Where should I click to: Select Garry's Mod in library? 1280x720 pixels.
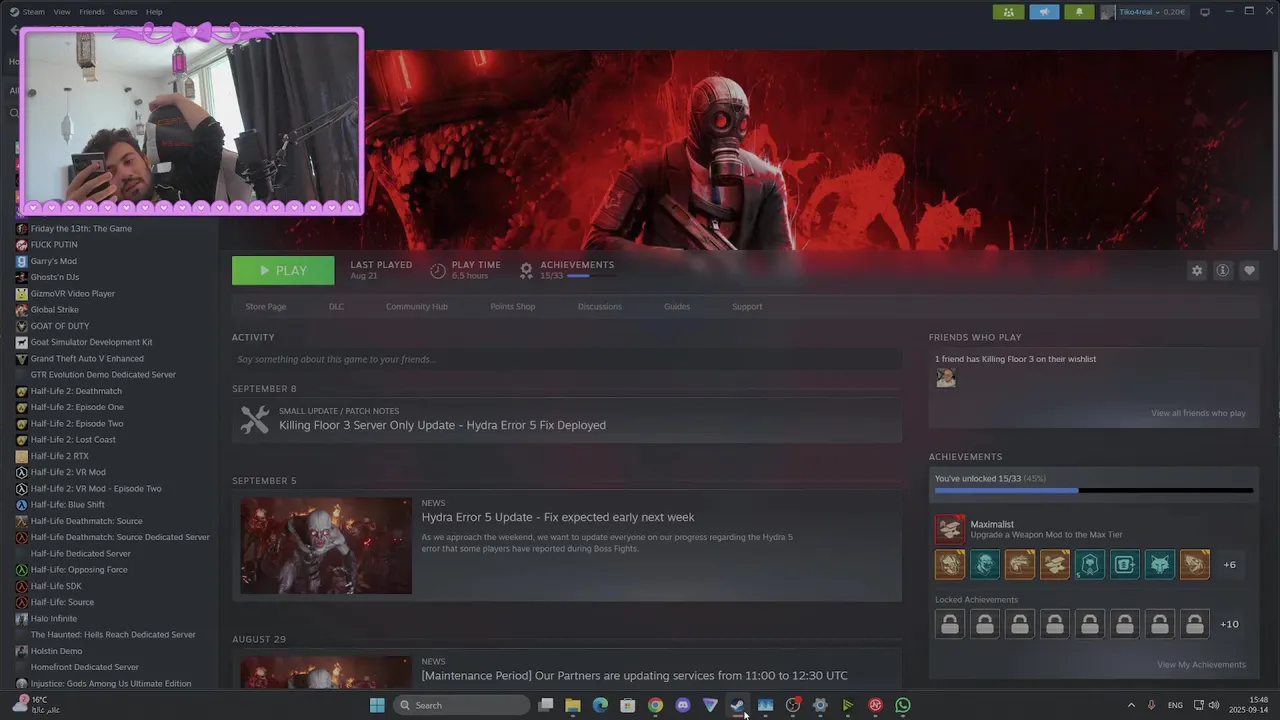point(53,261)
